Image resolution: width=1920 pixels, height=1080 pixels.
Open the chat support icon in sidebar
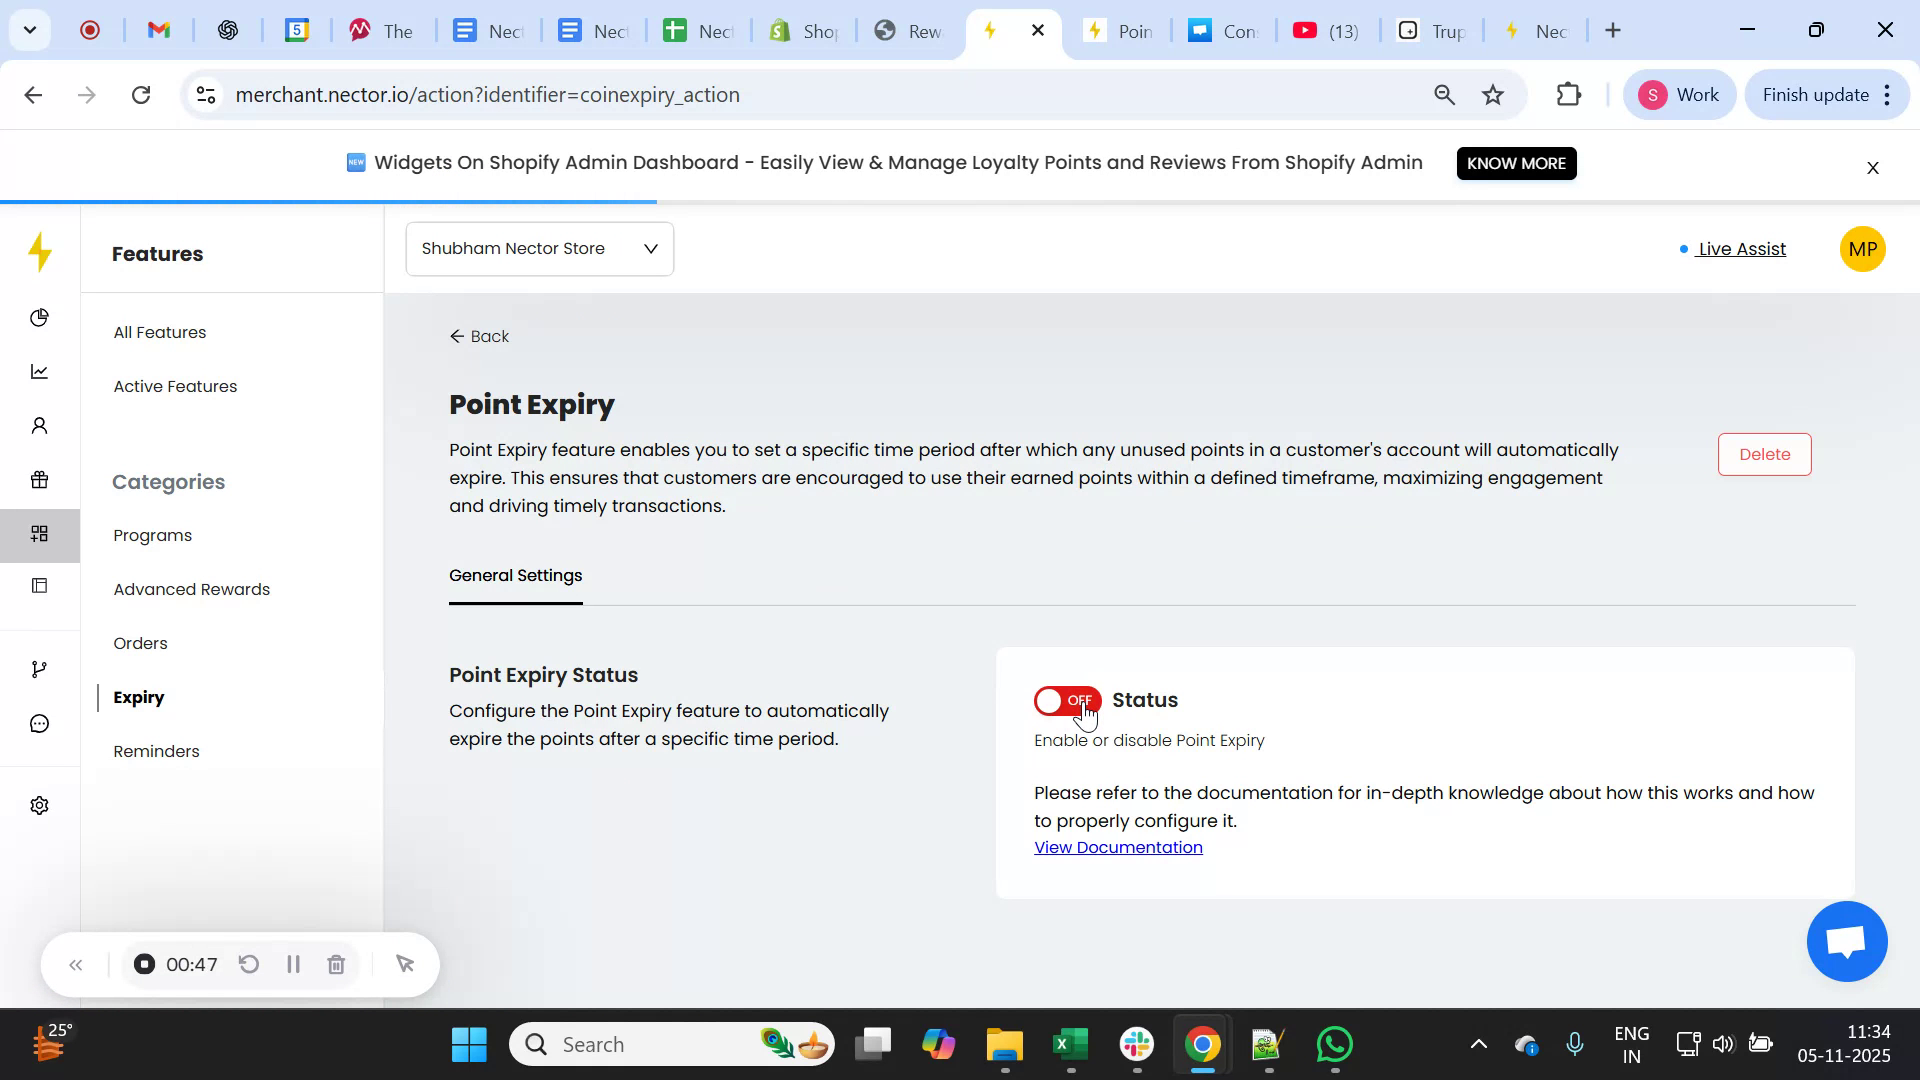coord(40,723)
